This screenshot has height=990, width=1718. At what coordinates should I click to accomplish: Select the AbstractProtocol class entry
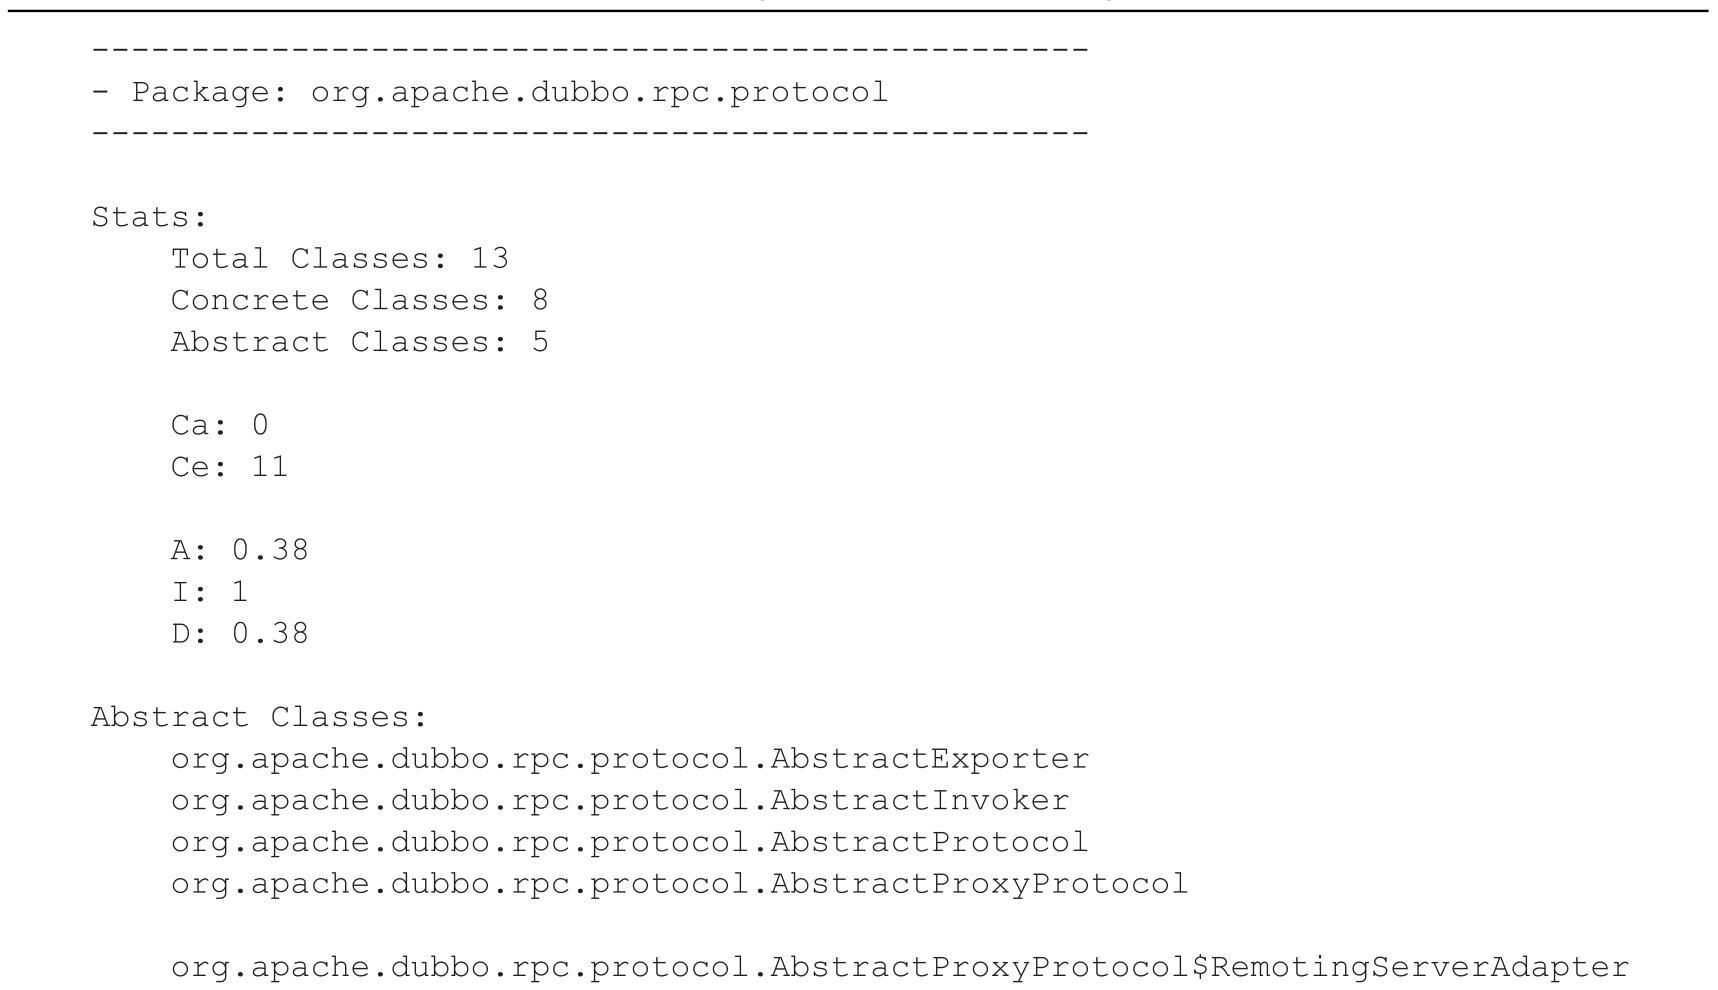click(630, 842)
